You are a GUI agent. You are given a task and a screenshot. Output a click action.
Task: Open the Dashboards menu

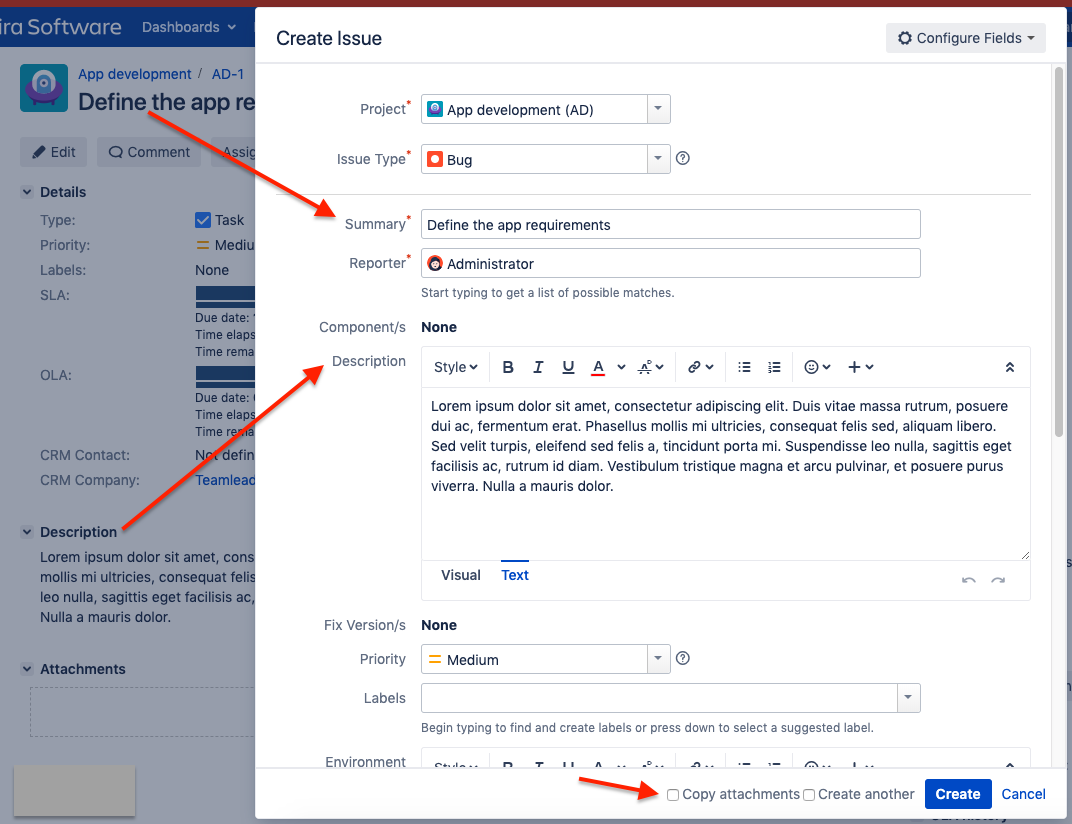point(189,27)
